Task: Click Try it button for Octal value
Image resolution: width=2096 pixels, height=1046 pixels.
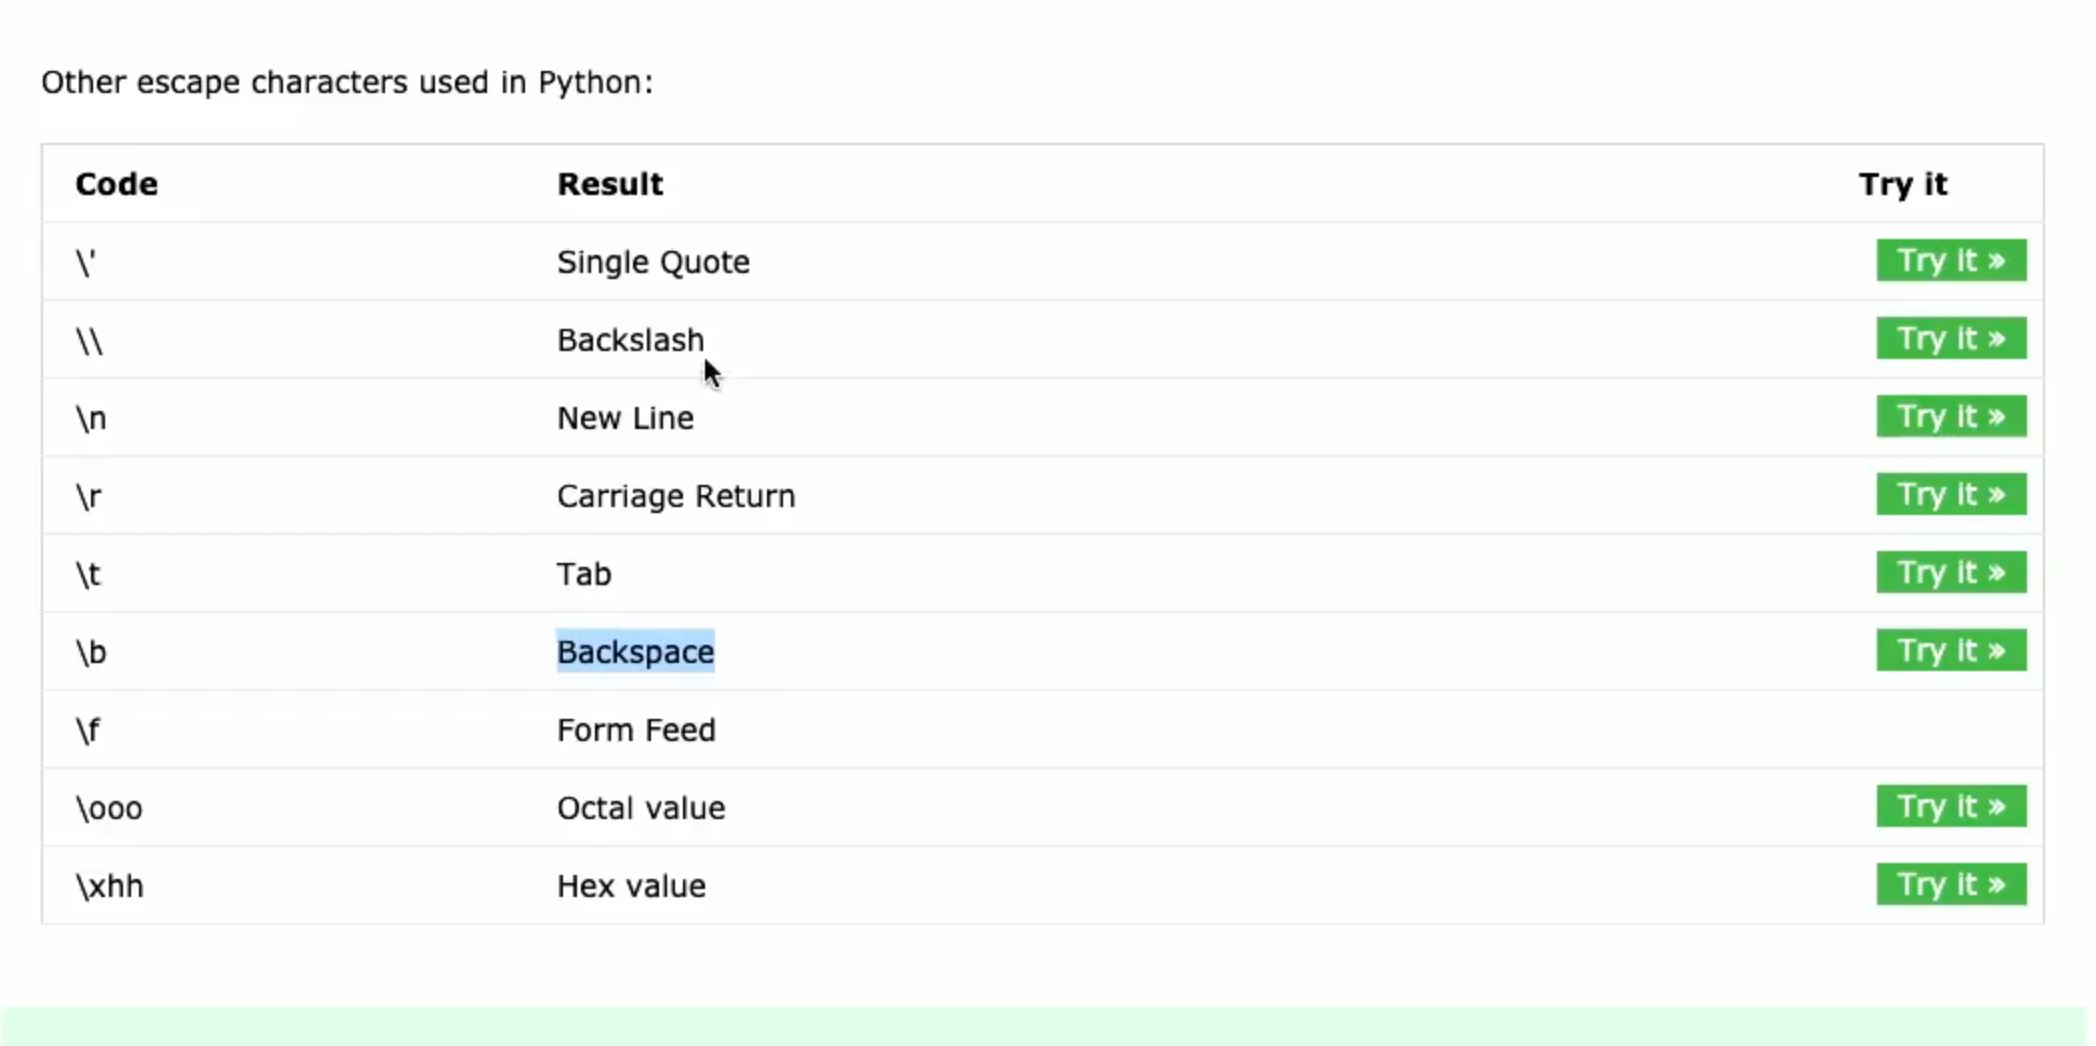Action: (x=1951, y=806)
